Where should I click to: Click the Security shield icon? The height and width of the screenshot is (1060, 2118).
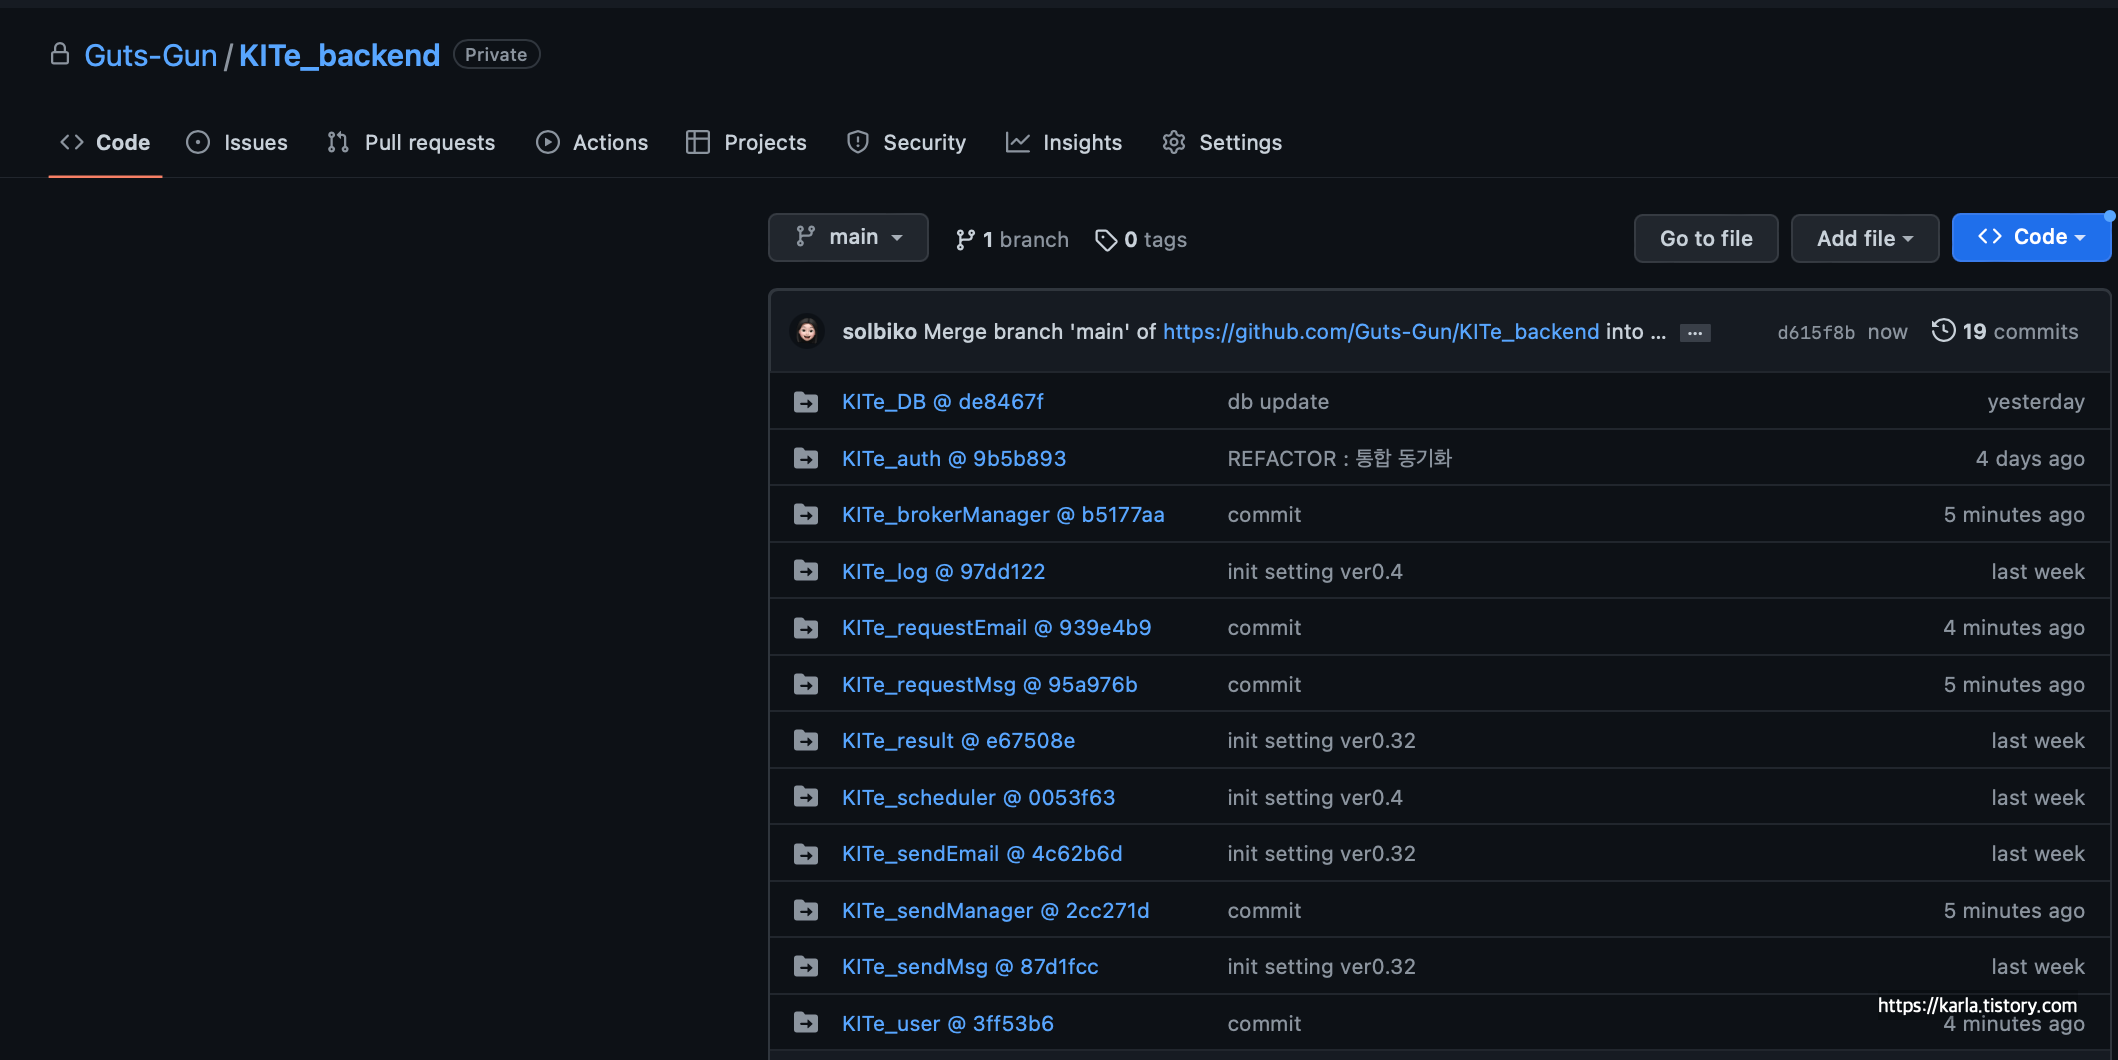tap(858, 142)
